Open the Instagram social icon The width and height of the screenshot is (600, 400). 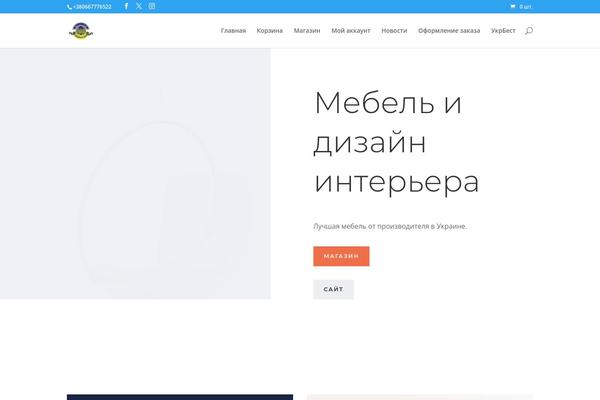152,6
